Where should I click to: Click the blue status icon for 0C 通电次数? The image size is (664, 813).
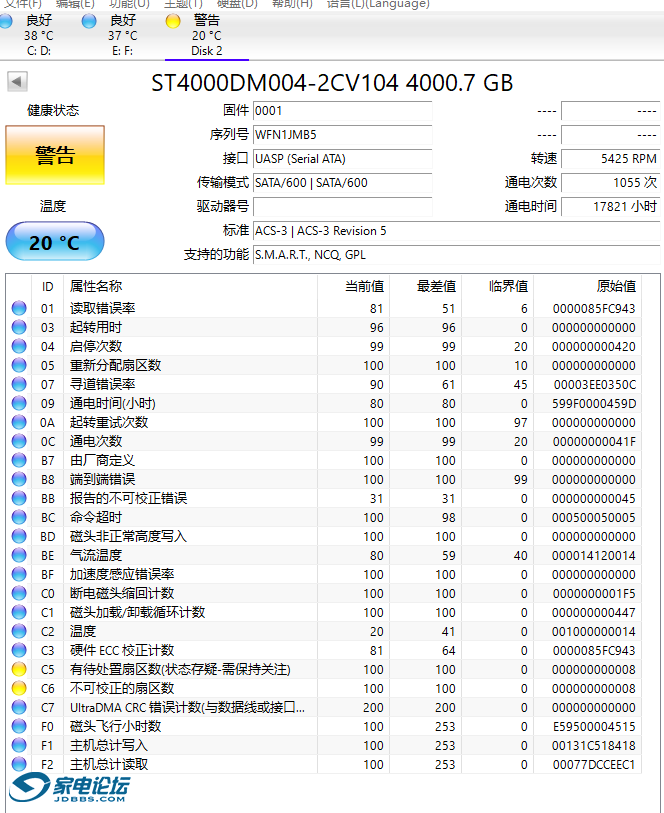coord(19,441)
